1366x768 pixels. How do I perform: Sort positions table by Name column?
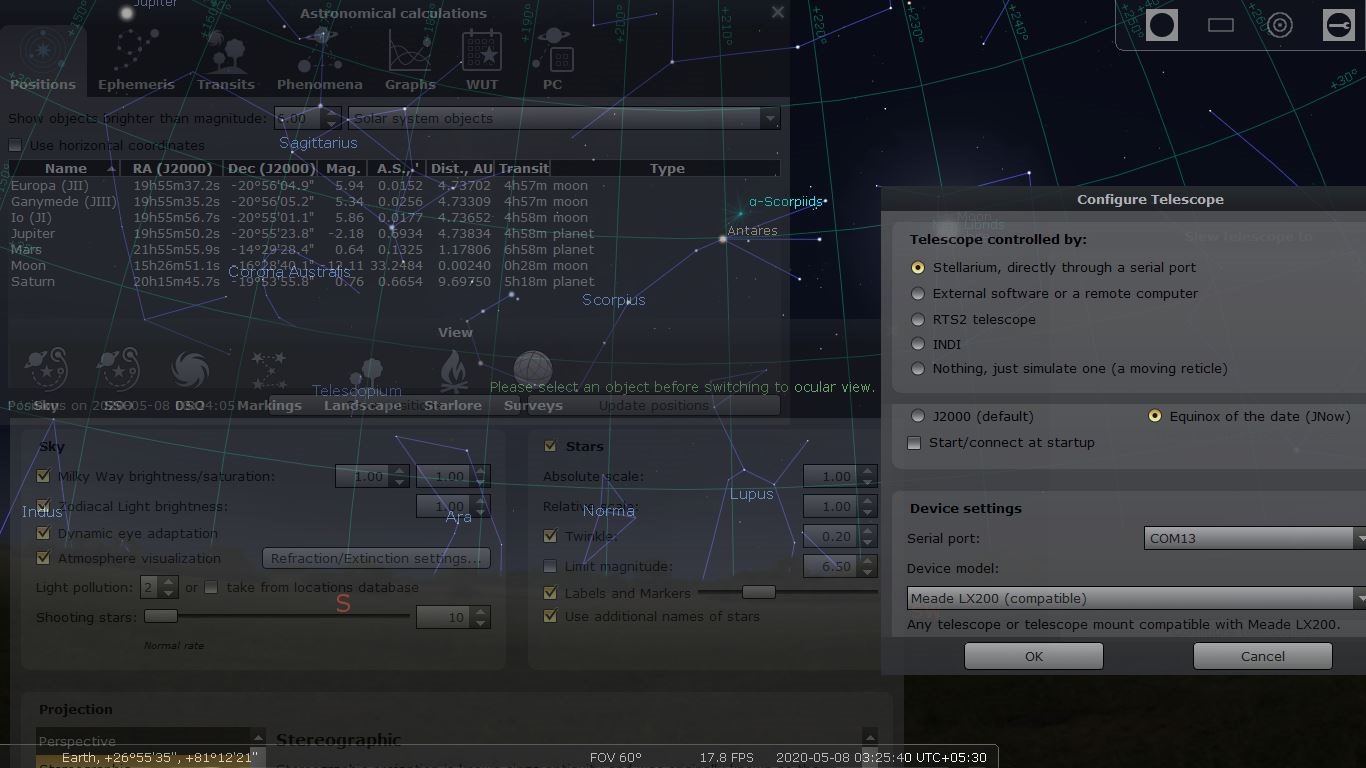coord(65,168)
